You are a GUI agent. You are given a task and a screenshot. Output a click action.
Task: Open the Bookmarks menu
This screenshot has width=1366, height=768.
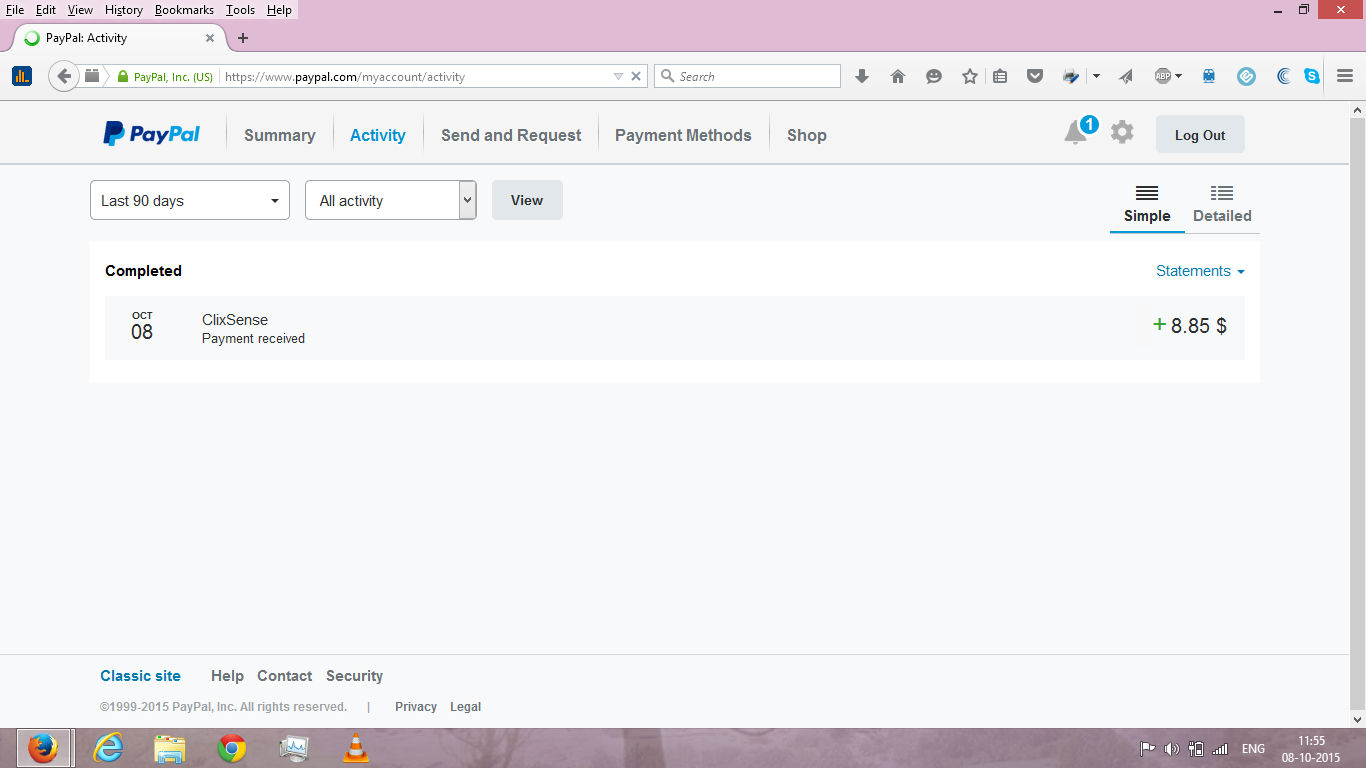(x=184, y=10)
